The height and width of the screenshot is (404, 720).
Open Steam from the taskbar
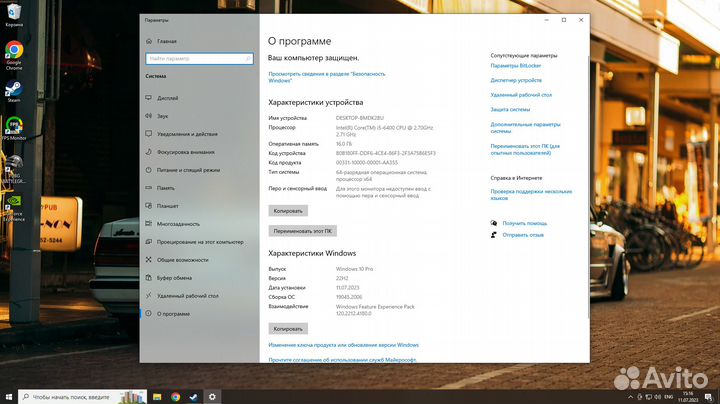(x=194, y=397)
